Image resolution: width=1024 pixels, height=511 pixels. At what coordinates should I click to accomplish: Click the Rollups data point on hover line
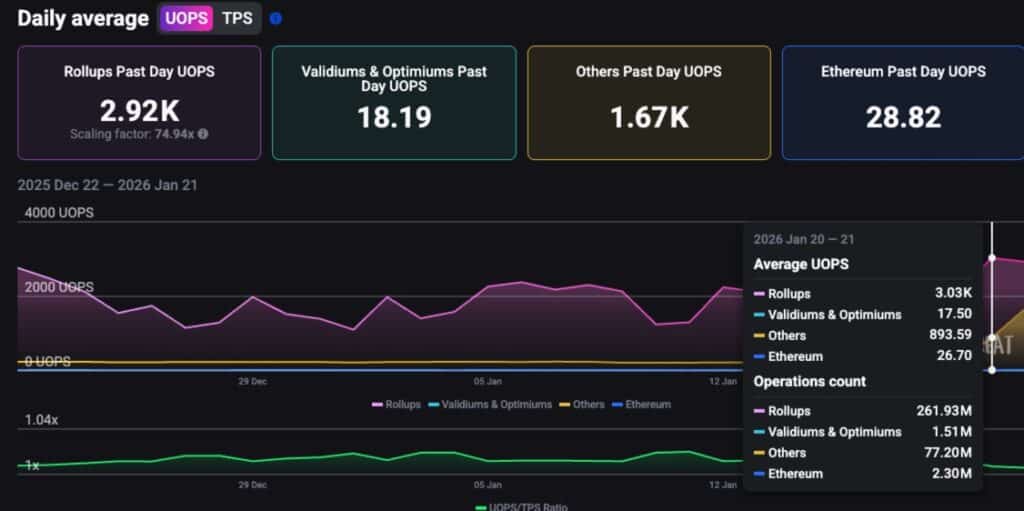tap(992, 258)
